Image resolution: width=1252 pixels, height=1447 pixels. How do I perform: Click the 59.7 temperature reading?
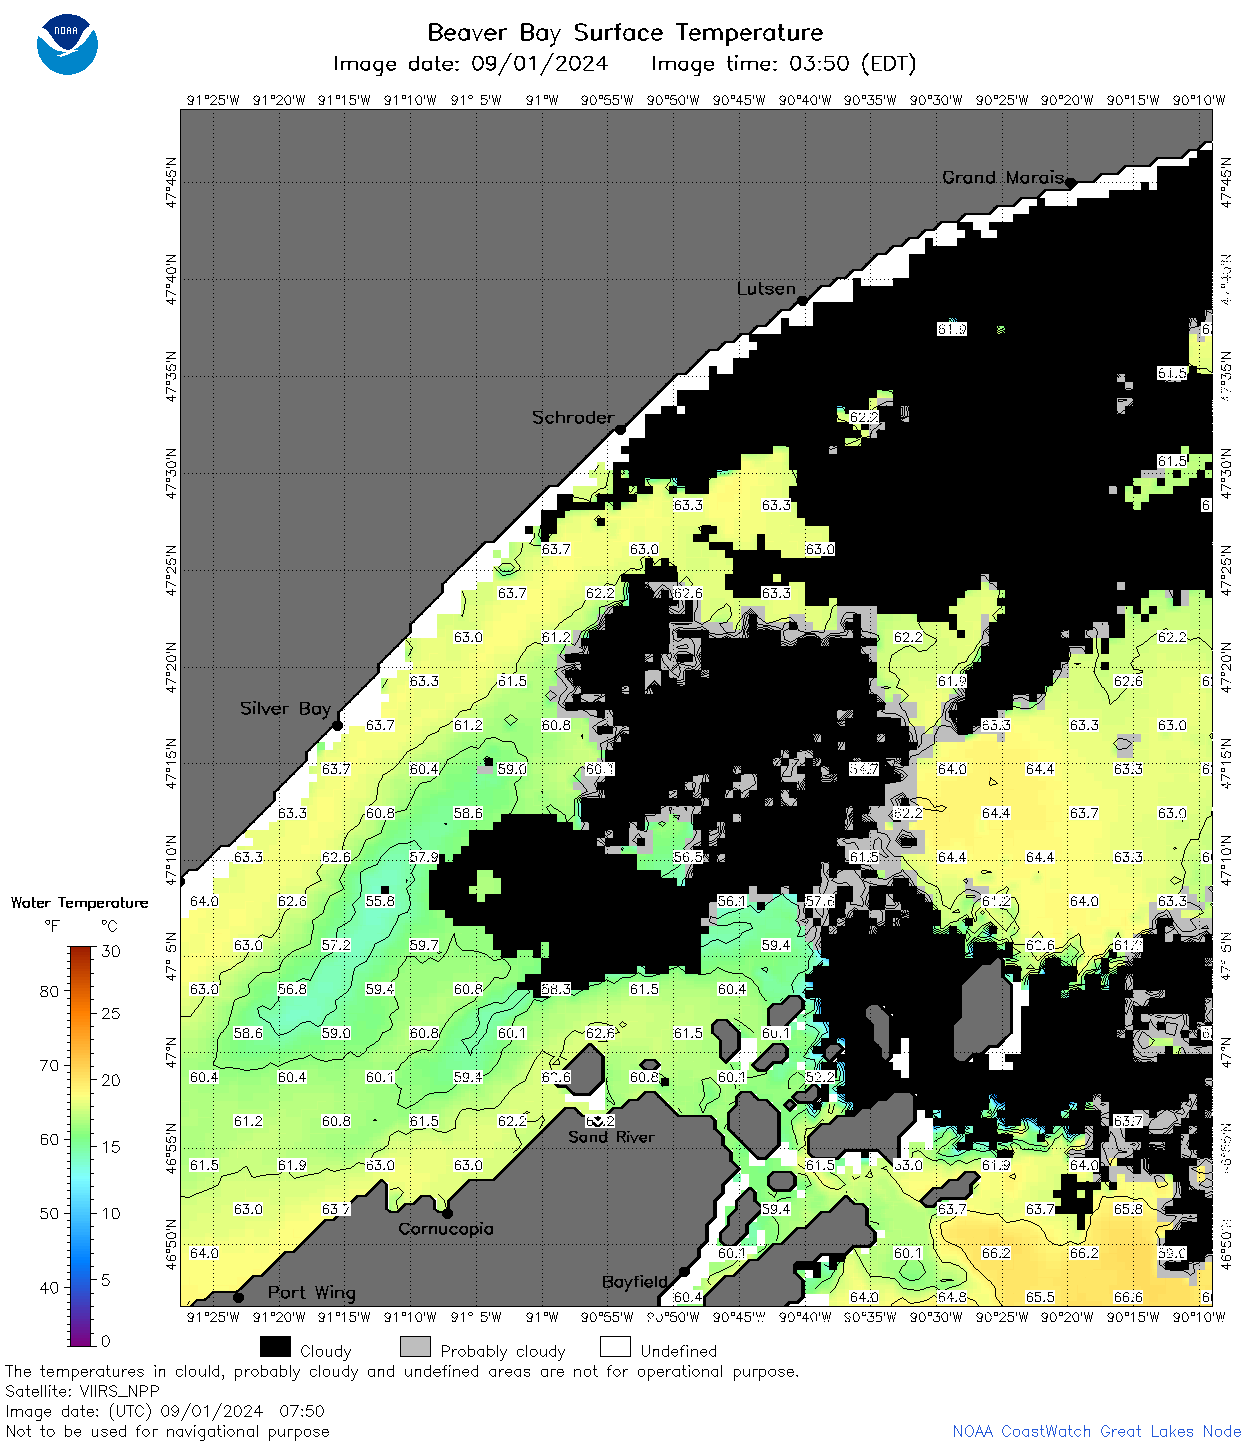[x=424, y=945]
